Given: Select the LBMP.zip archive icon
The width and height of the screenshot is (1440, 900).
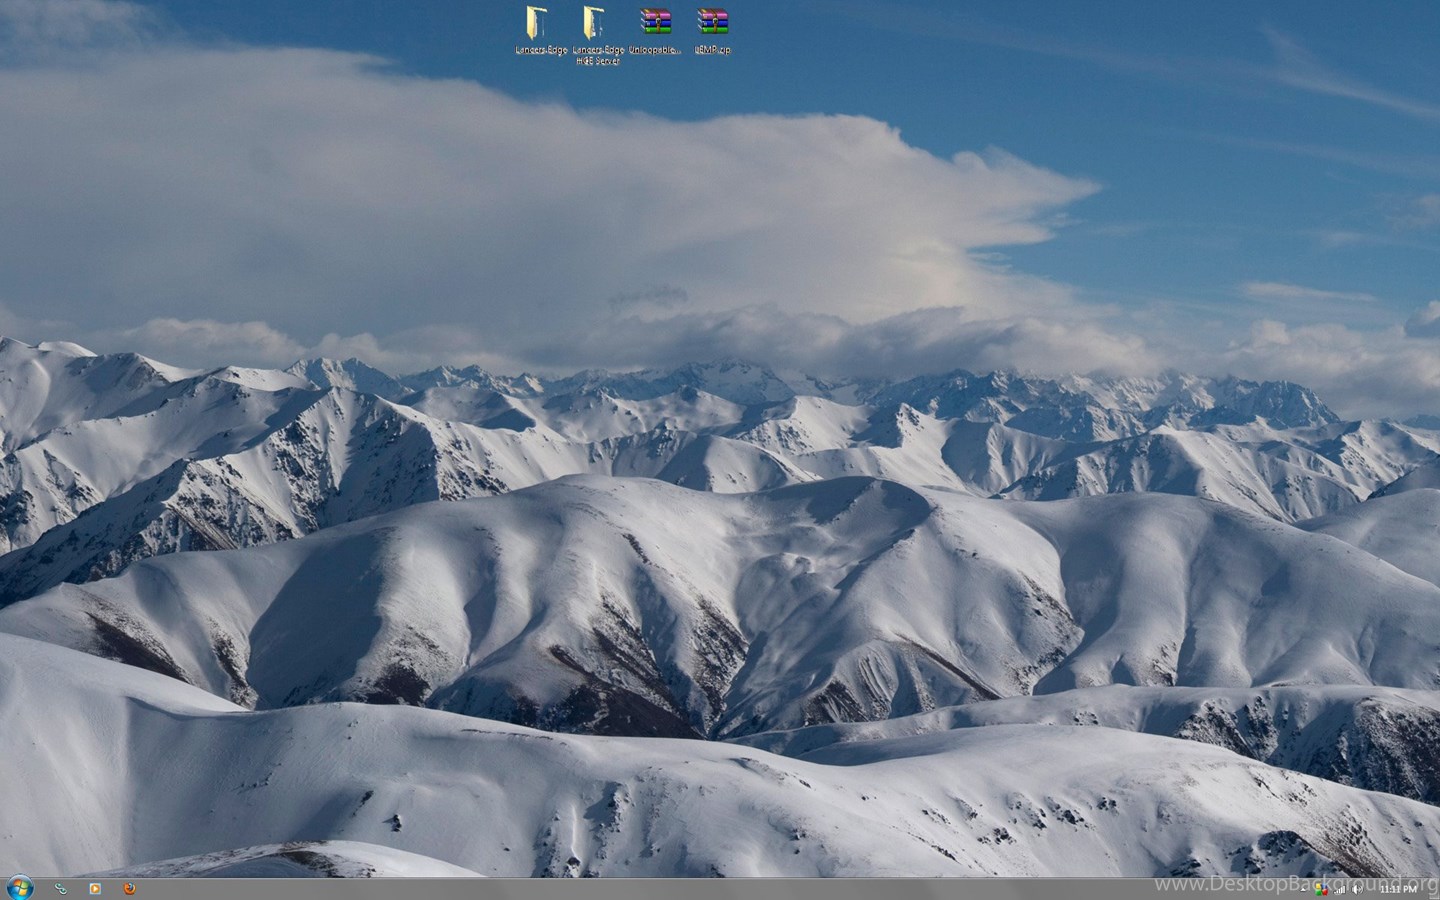Looking at the screenshot, I should tap(712, 22).
